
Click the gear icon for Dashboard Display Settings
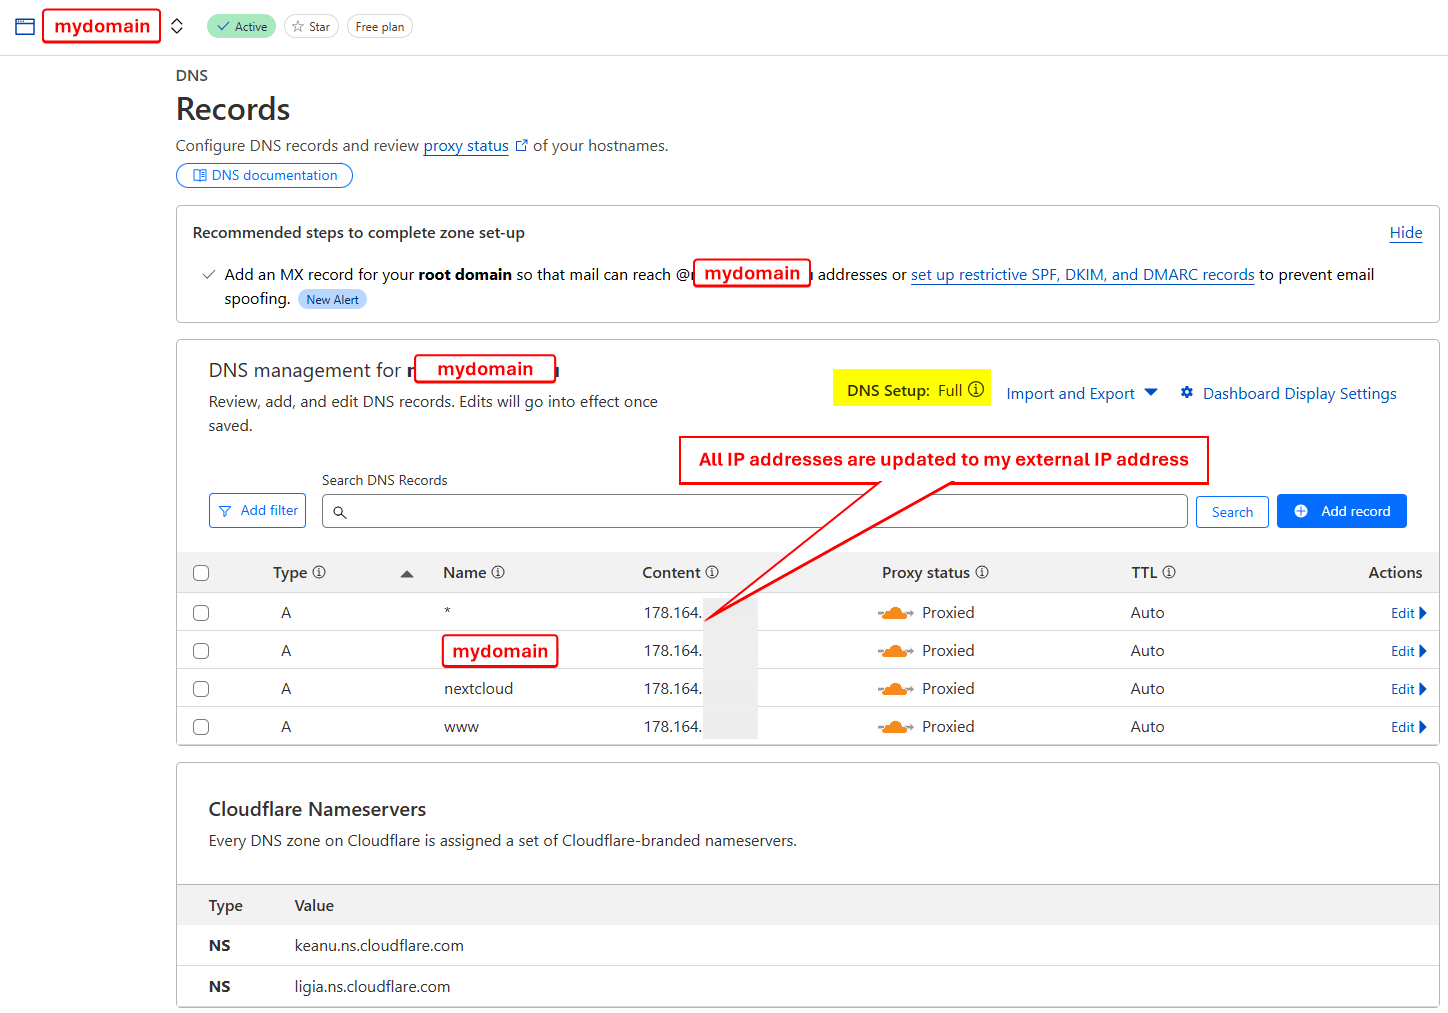point(1187,393)
